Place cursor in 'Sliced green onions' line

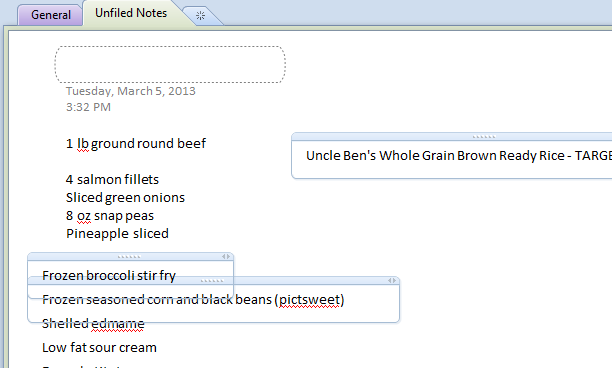(x=125, y=198)
